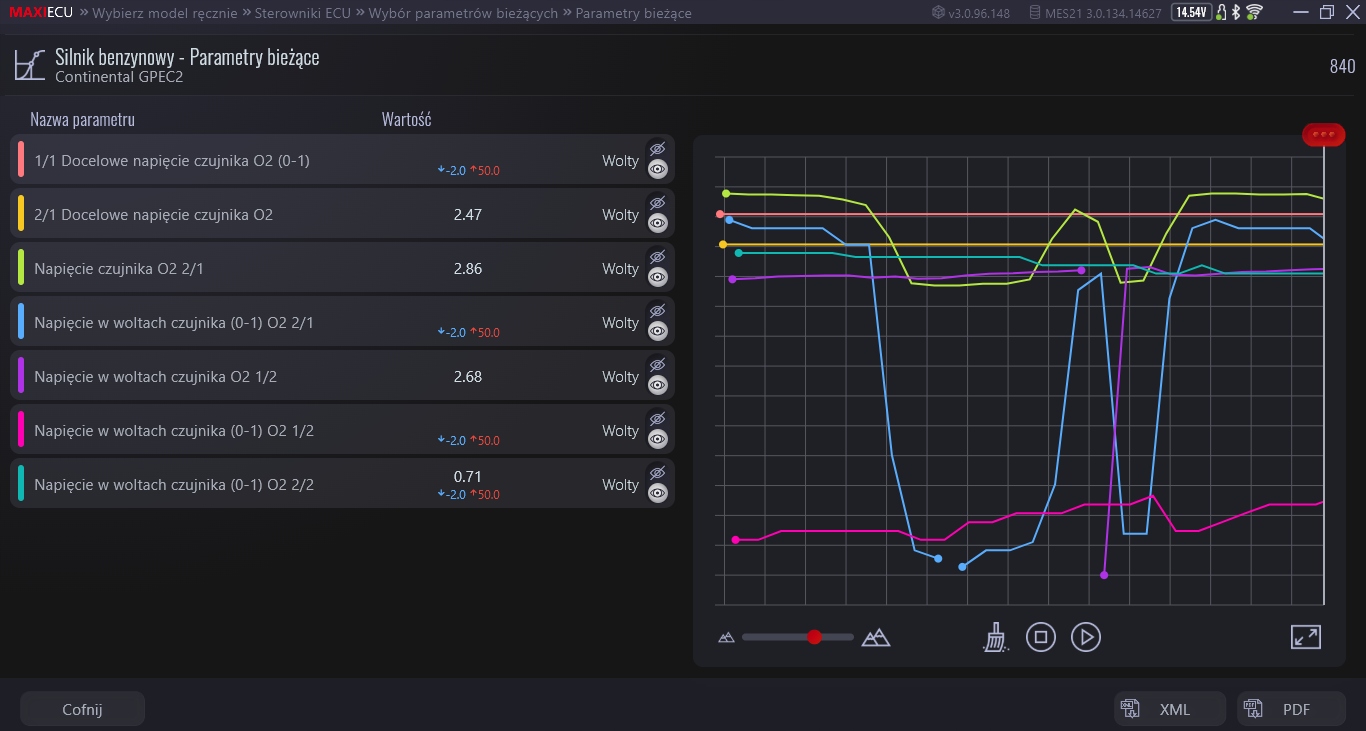Hide Napięcie w woltach czujnika (0-1) O2 2/2 using the crossed-eye icon
The width and height of the screenshot is (1366, 731).
pyautogui.click(x=657, y=472)
